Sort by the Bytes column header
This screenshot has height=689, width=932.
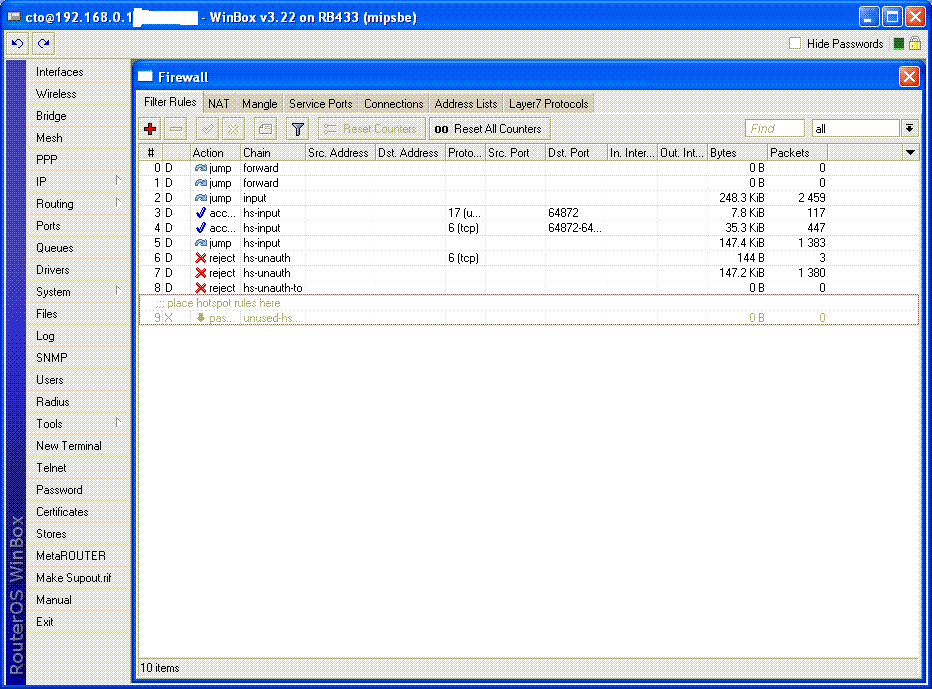pos(737,153)
